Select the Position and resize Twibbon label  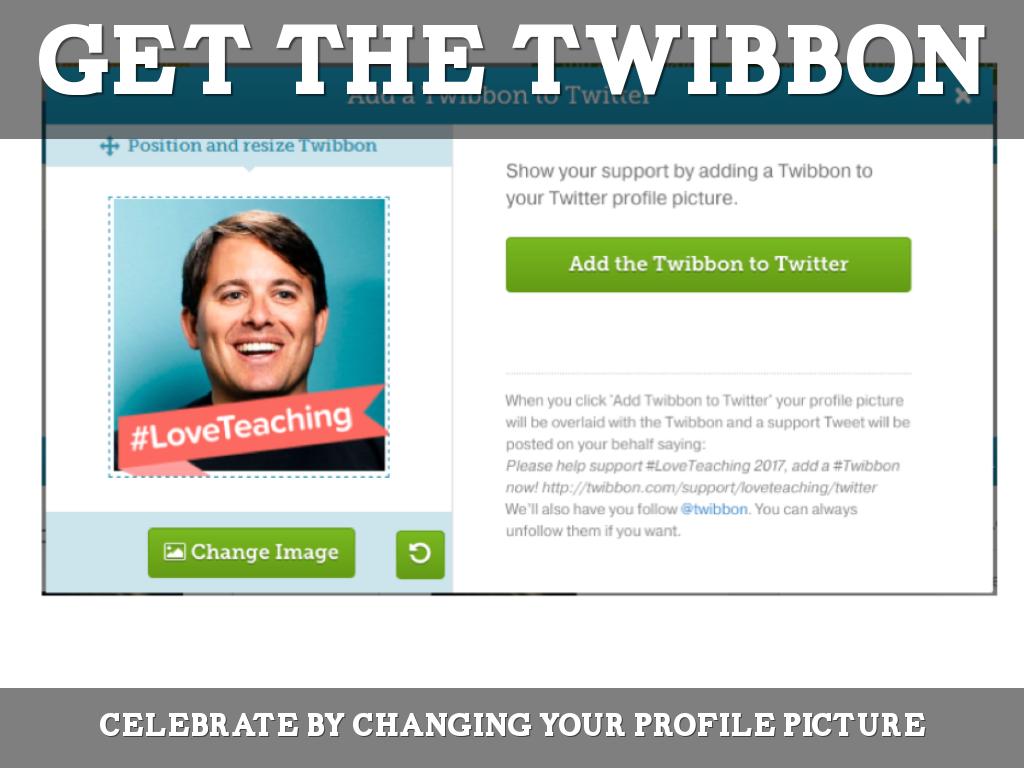252,145
